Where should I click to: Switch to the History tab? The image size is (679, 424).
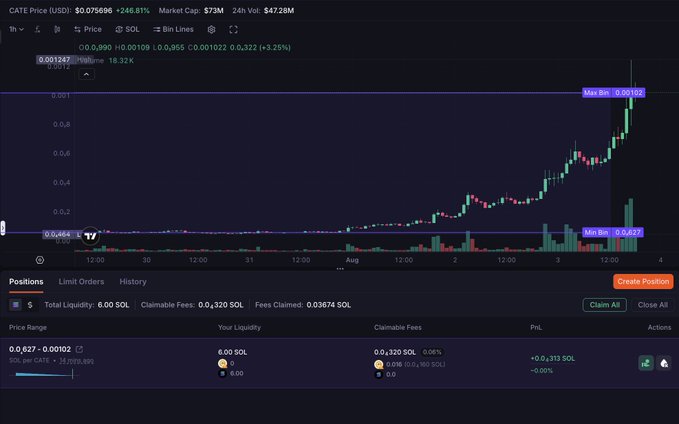[x=133, y=282]
